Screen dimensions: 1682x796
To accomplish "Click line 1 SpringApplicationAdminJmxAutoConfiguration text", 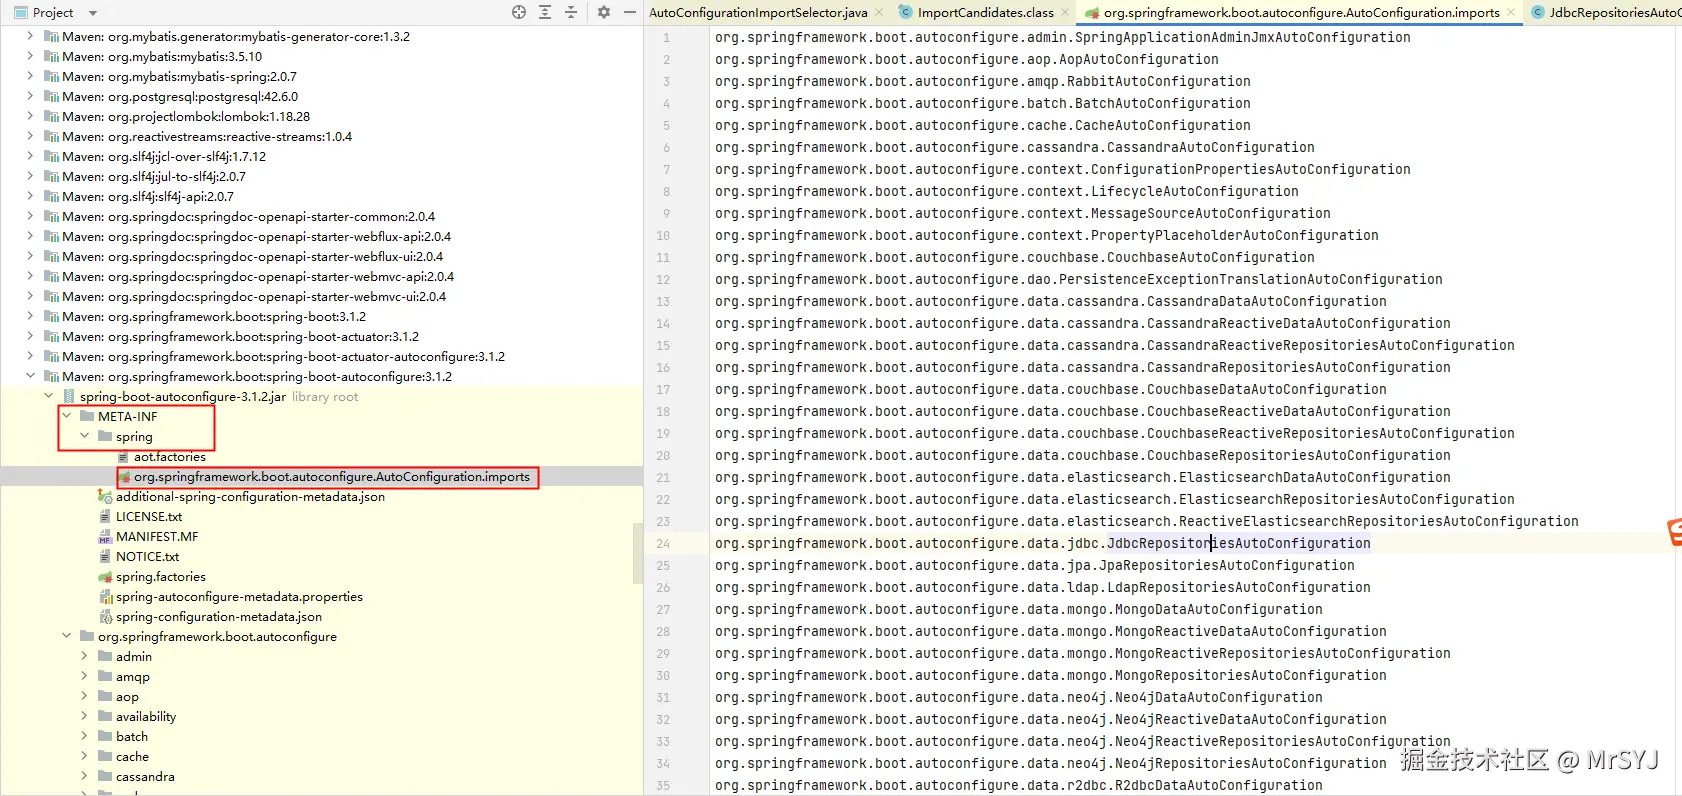I will pos(1242,37).
